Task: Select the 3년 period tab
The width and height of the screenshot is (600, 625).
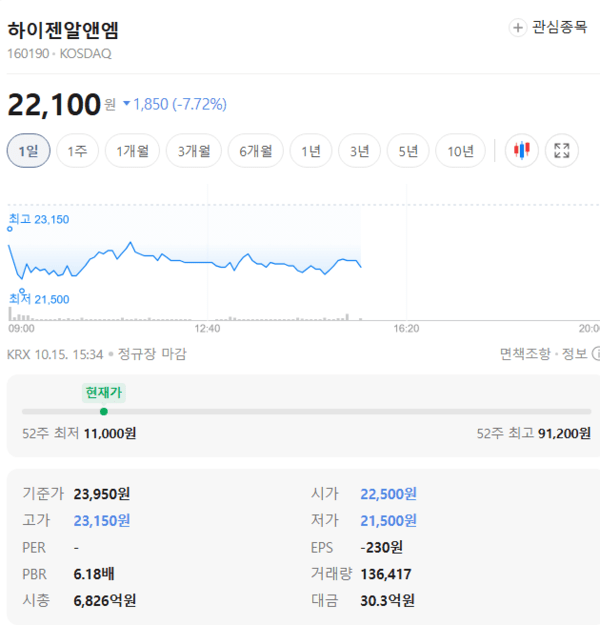Action: (359, 151)
